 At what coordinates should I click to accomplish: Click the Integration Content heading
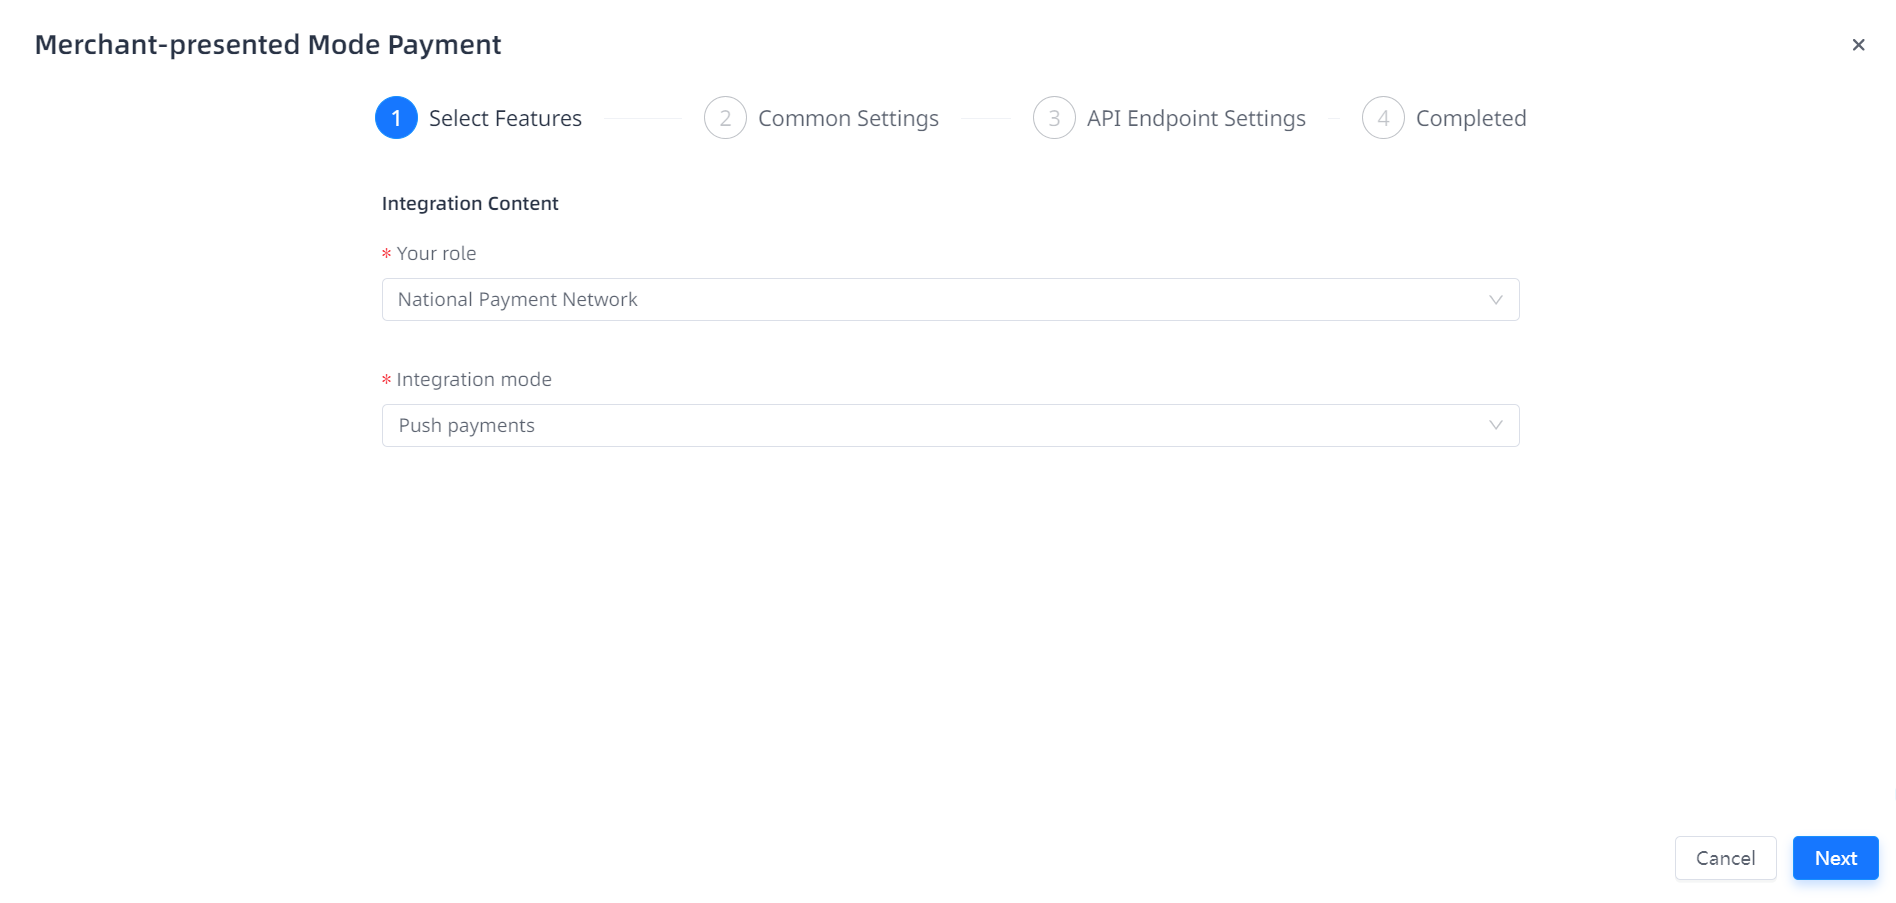tap(470, 204)
